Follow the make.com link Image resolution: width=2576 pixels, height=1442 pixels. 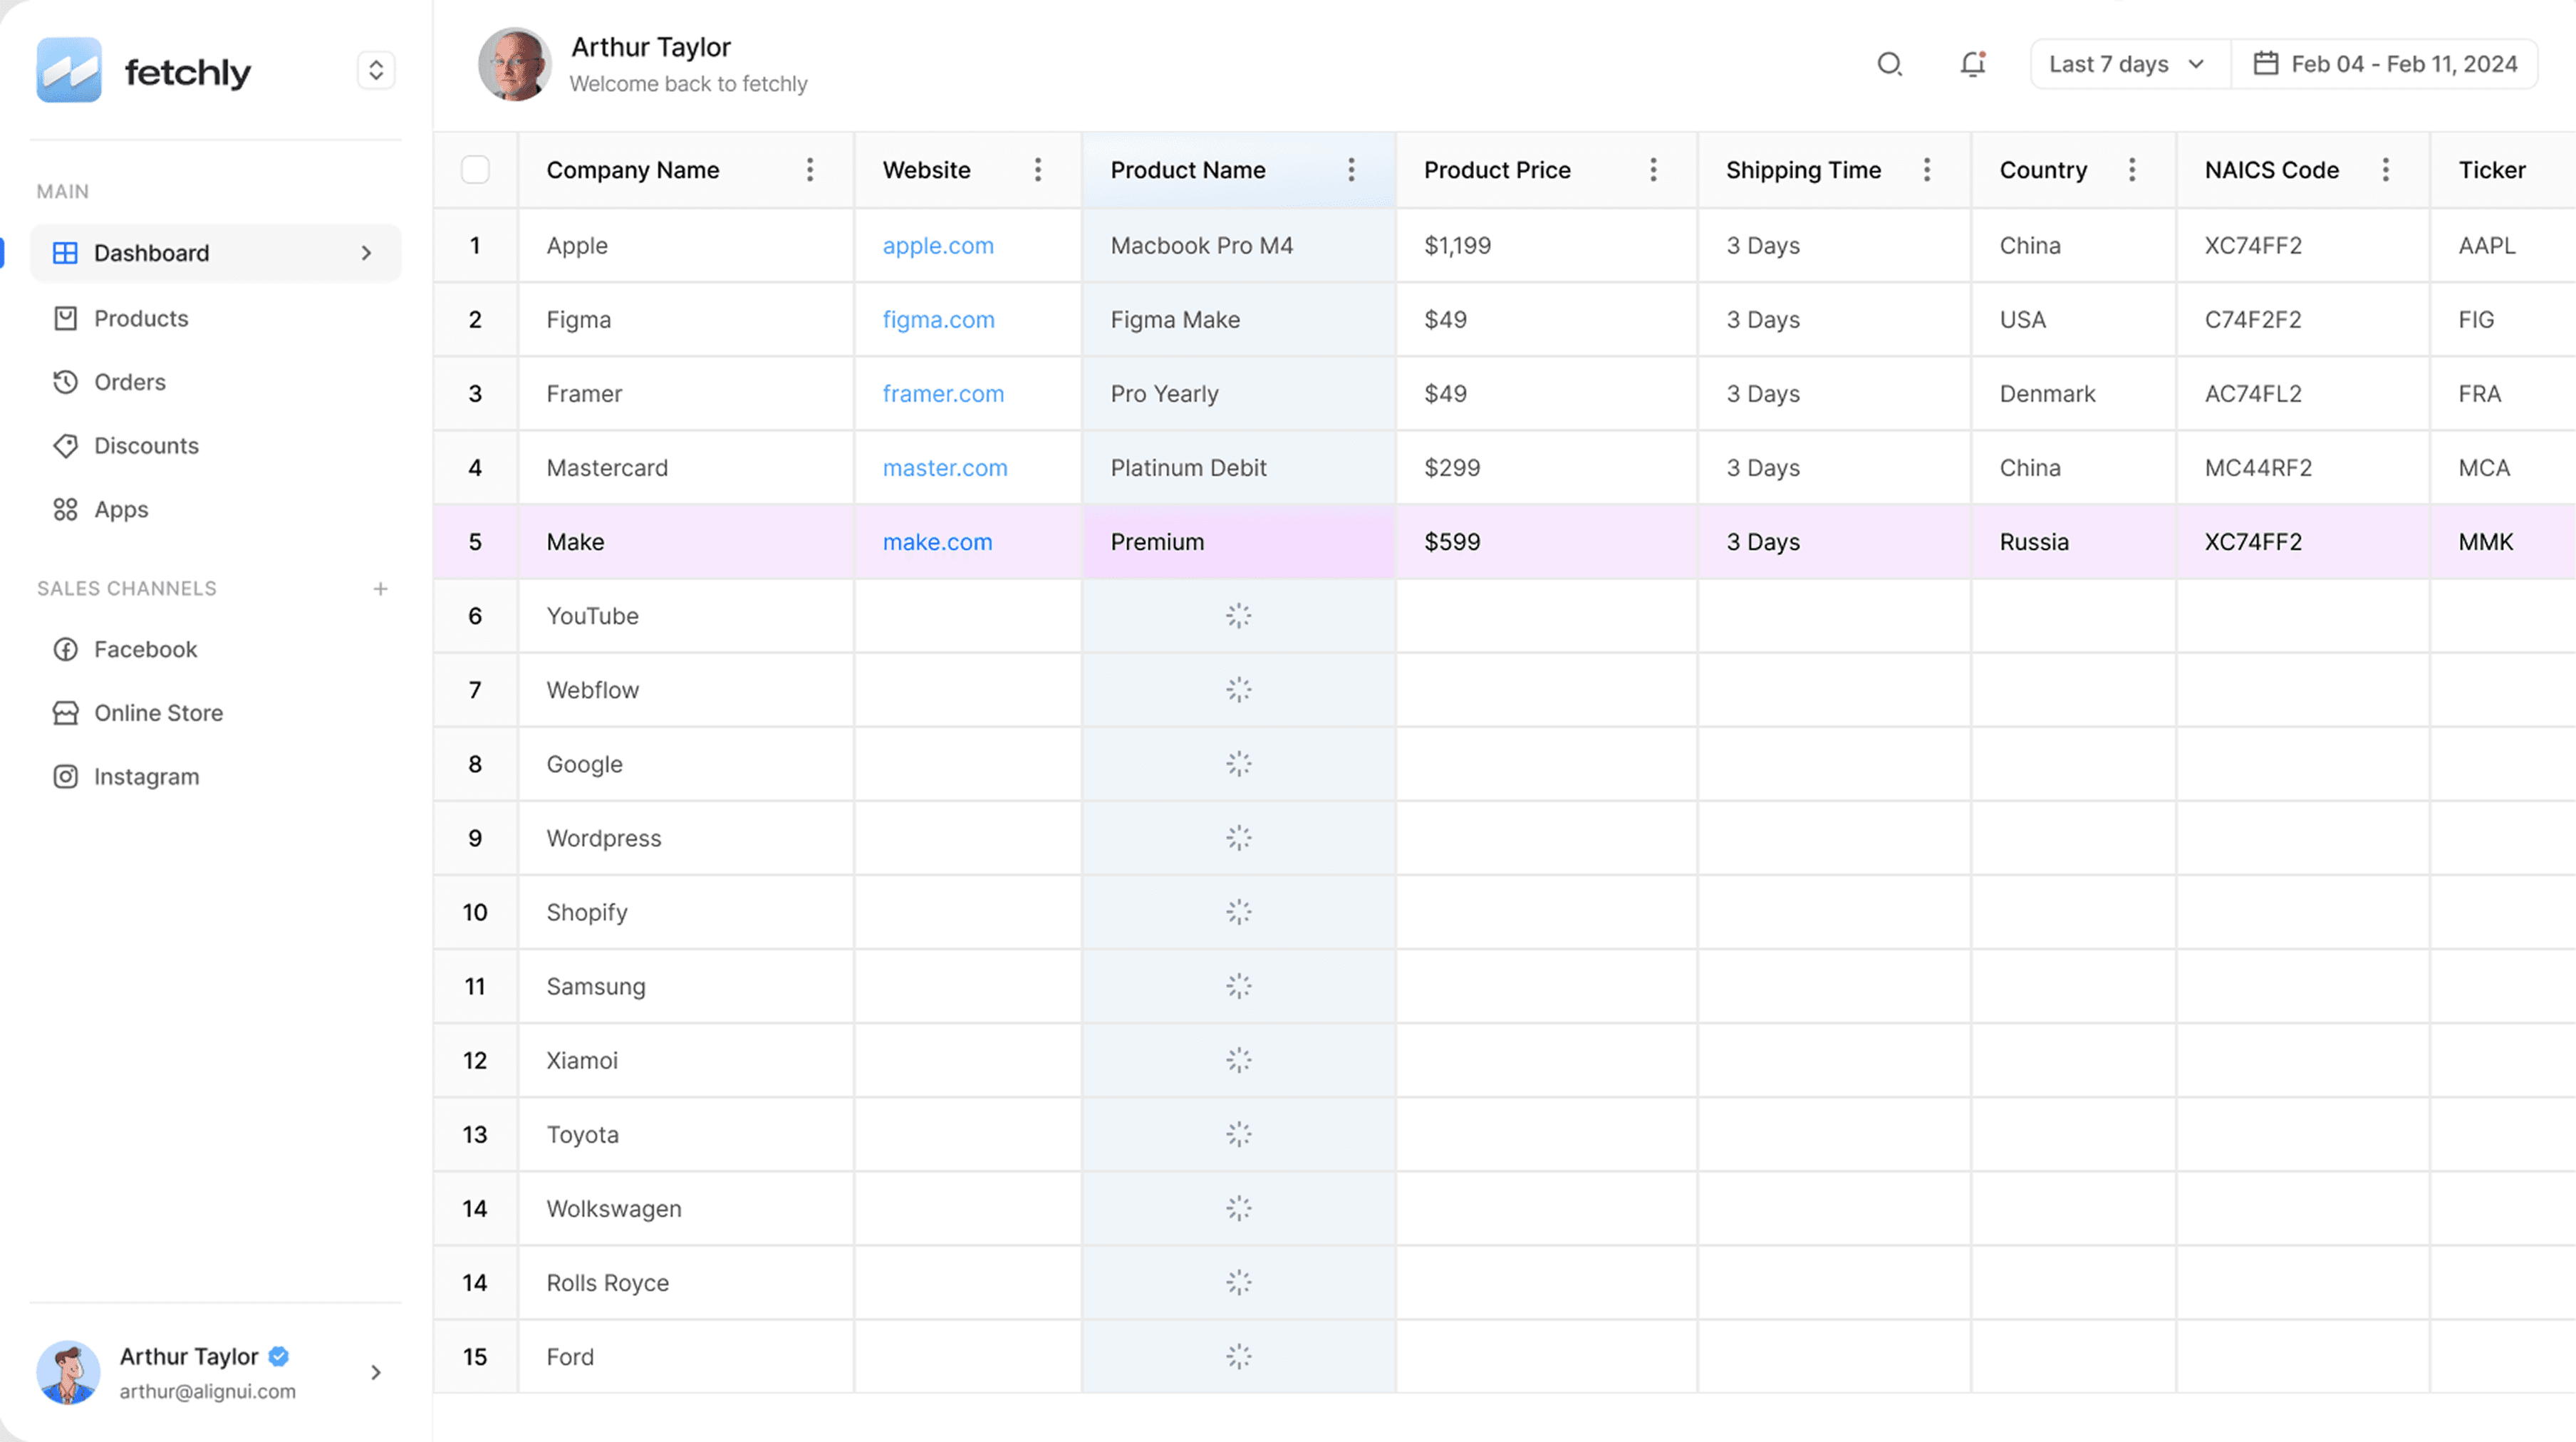937,542
